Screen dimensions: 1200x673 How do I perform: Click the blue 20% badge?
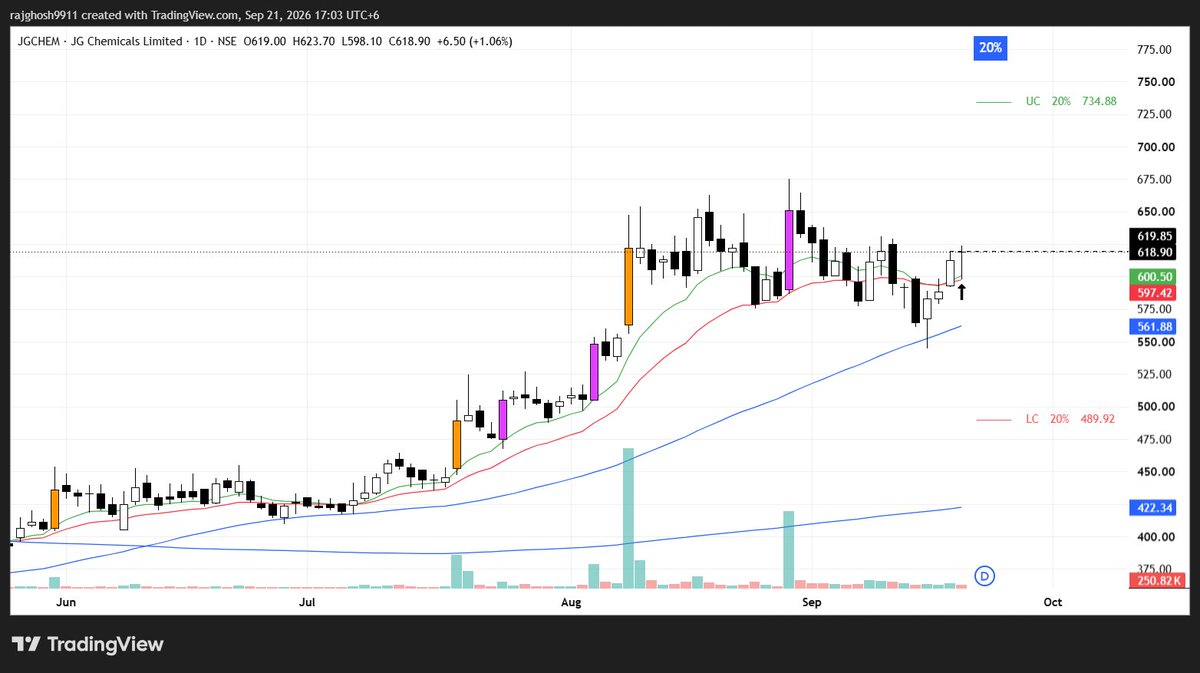[991, 48]
